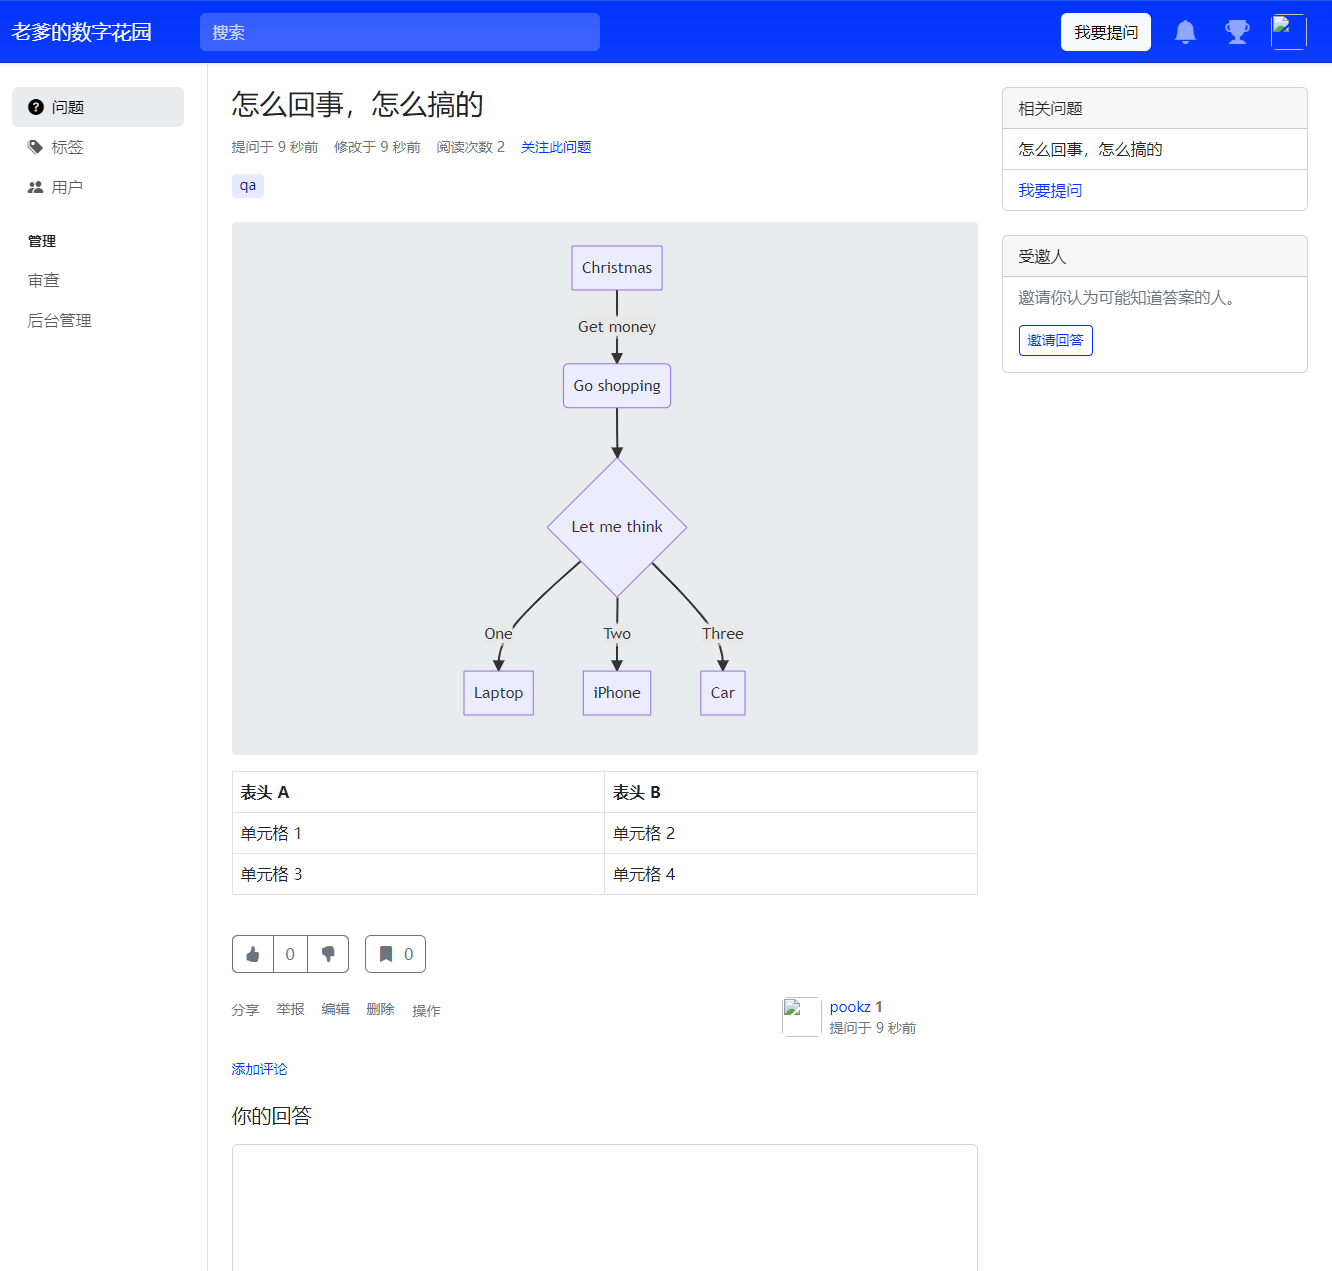Viewport: 1332px width, 1271px height.
Task: Click the 邀请回答 button
Action: (1055, 340)
